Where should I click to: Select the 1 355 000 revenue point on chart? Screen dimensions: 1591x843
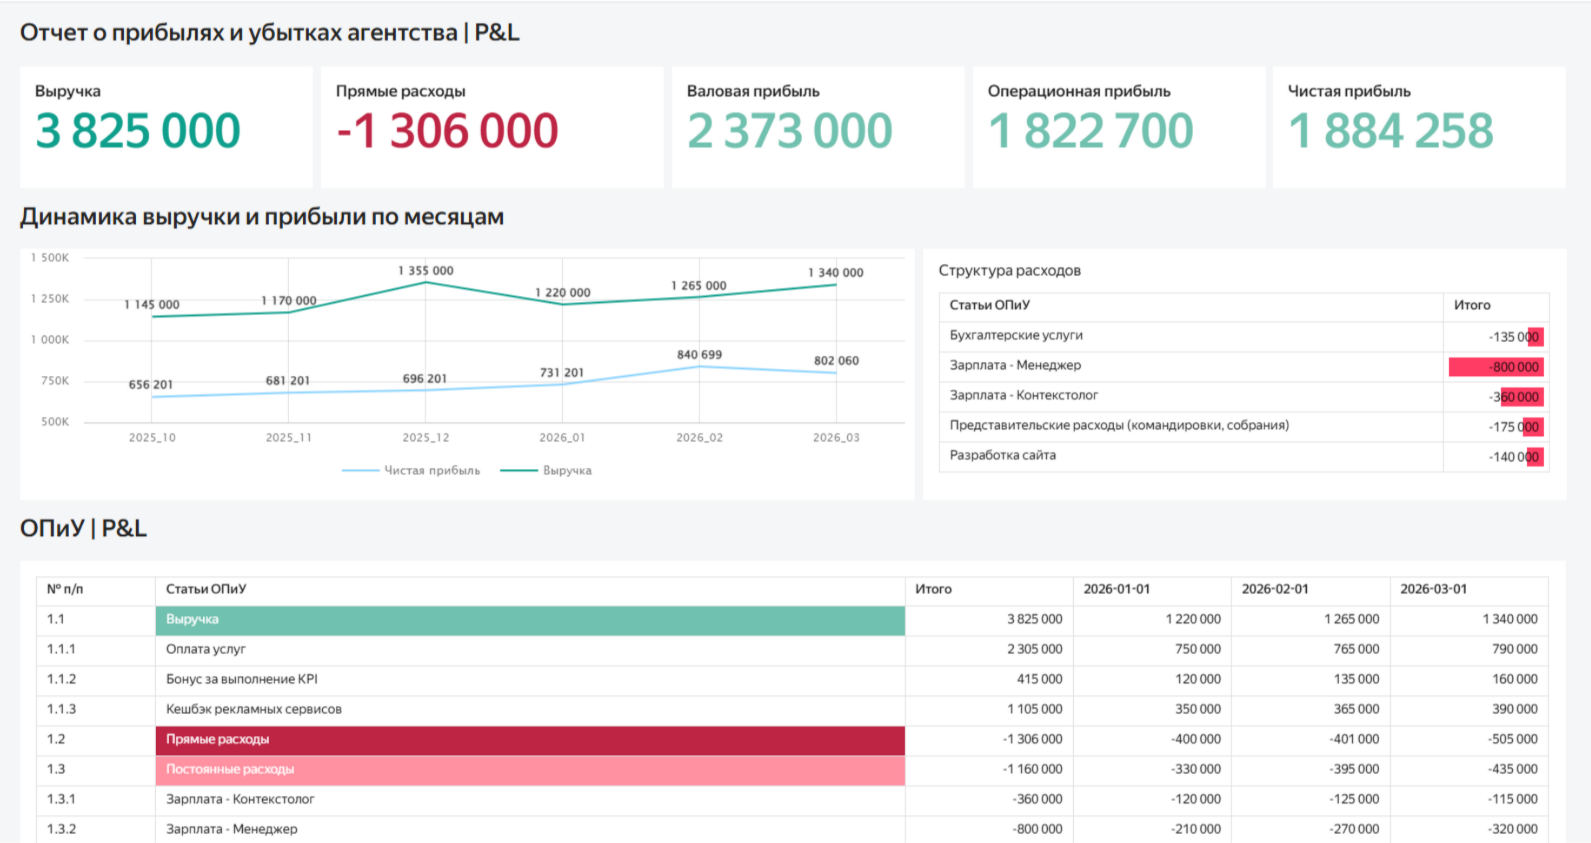[426, 283]
